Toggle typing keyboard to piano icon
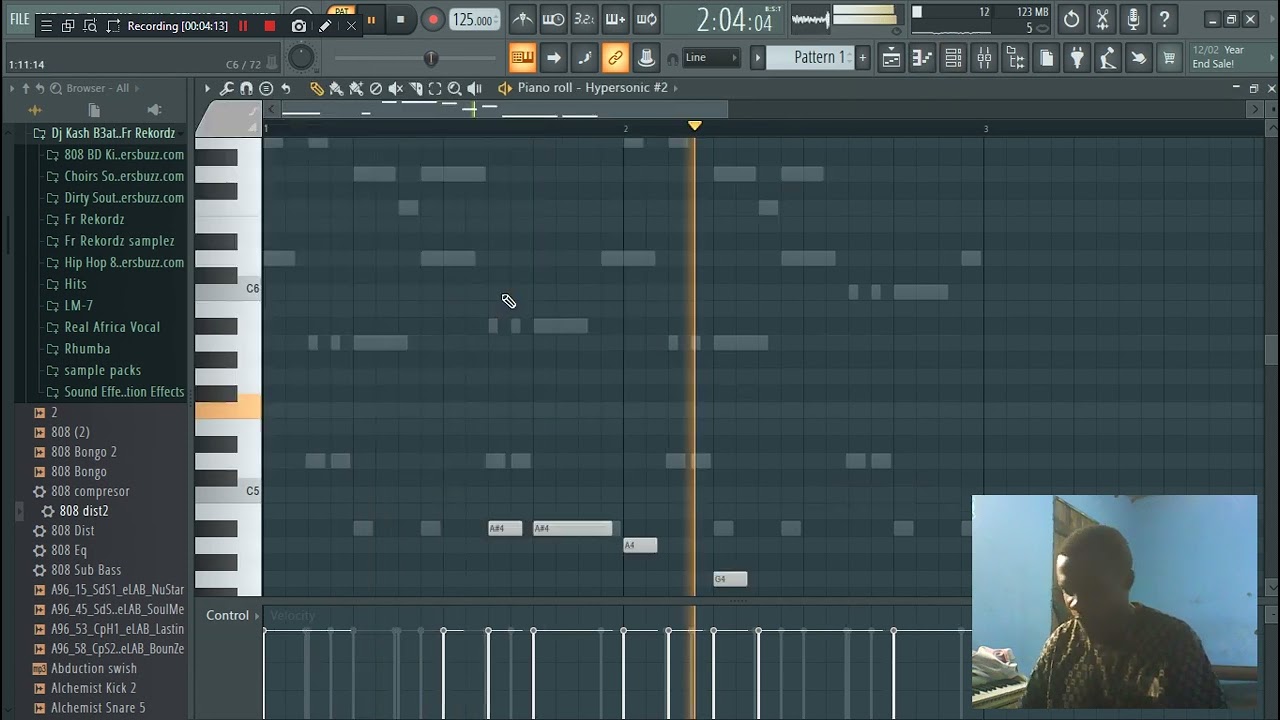The width and height of the screenshot is (1280, 720). coord(522,58)
